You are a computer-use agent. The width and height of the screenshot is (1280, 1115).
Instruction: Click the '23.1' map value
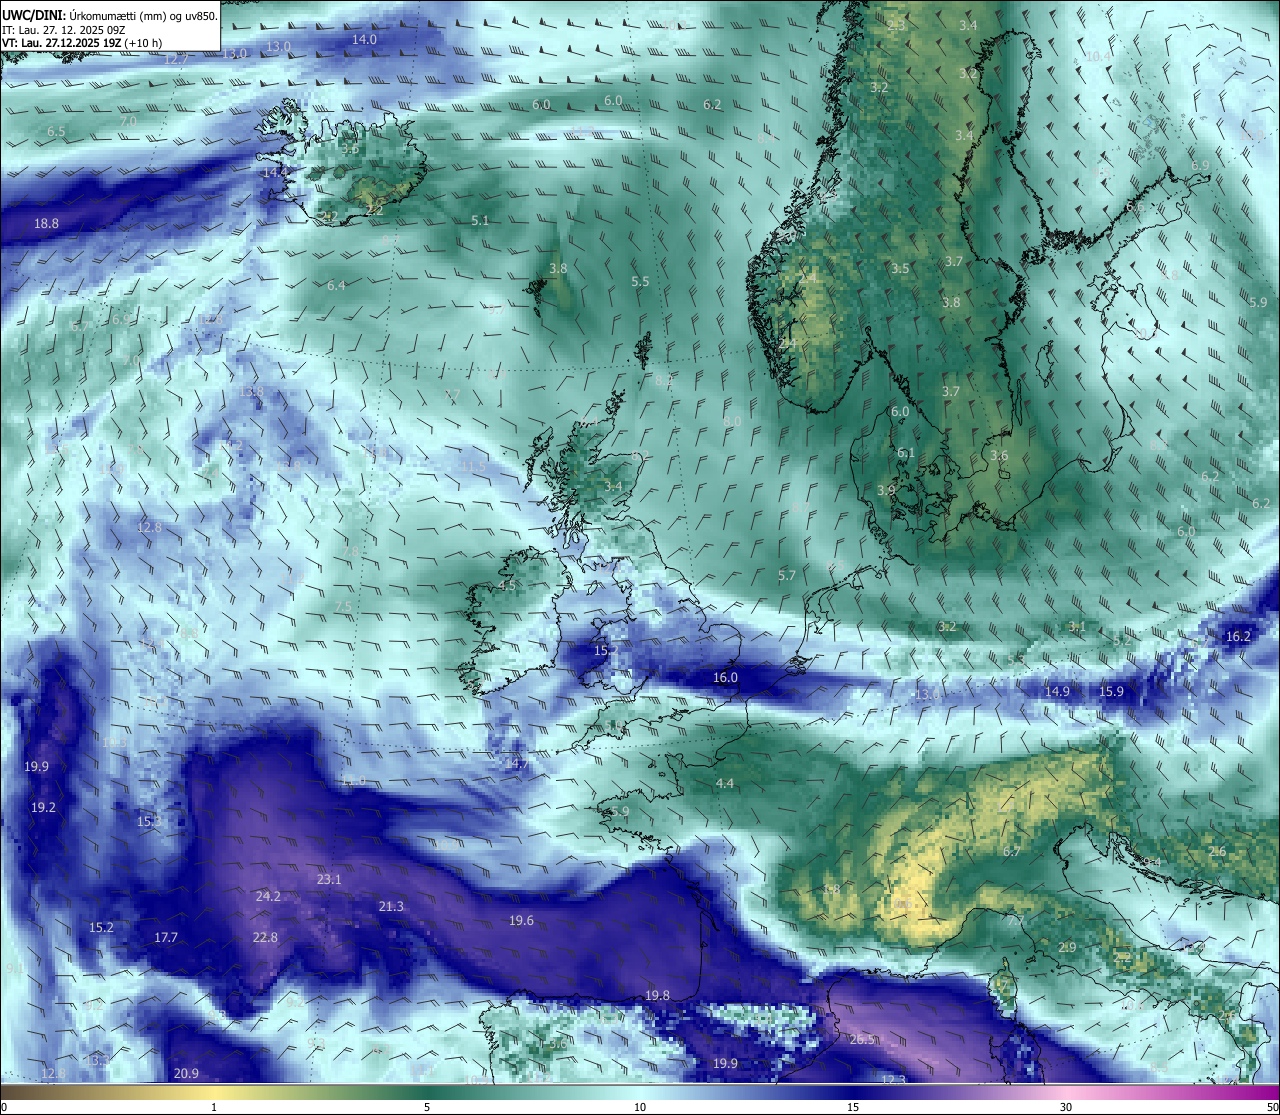pos(329,880)
